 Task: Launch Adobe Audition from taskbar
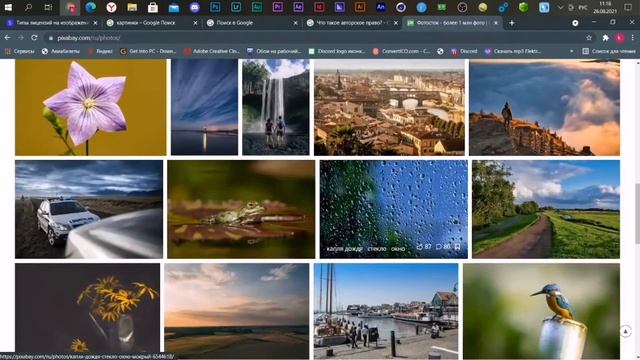pos(257,7)
